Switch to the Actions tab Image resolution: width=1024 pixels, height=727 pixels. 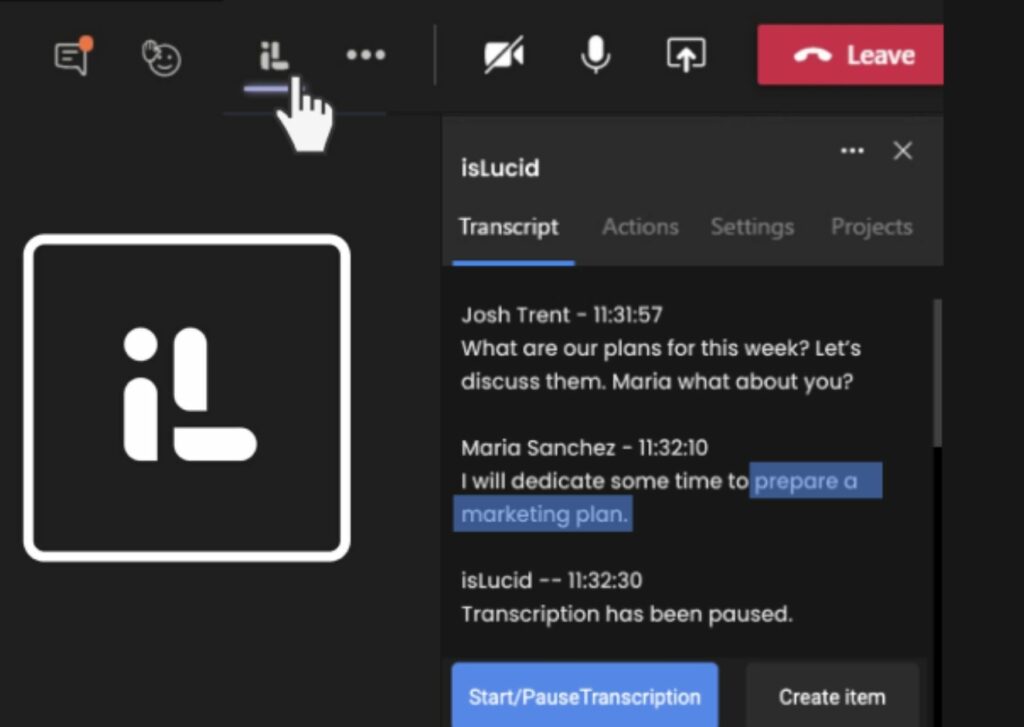coord(640,227)
